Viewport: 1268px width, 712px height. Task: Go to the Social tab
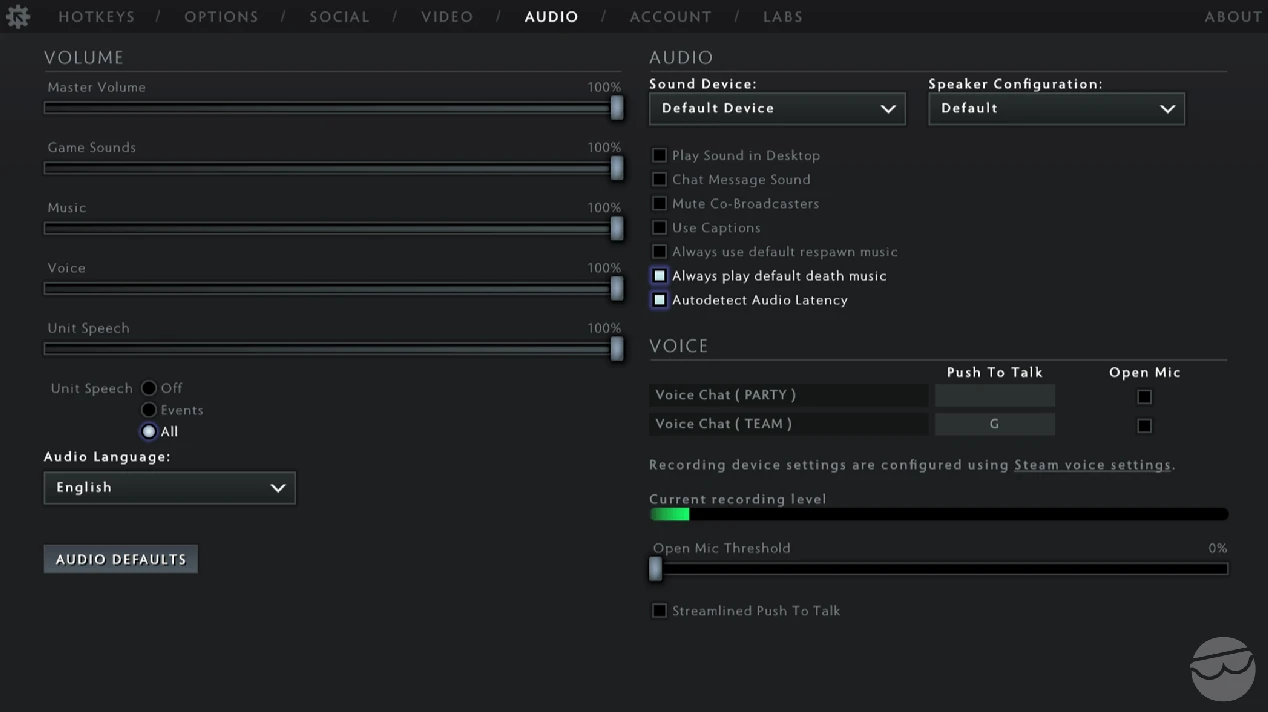point(339,17)
